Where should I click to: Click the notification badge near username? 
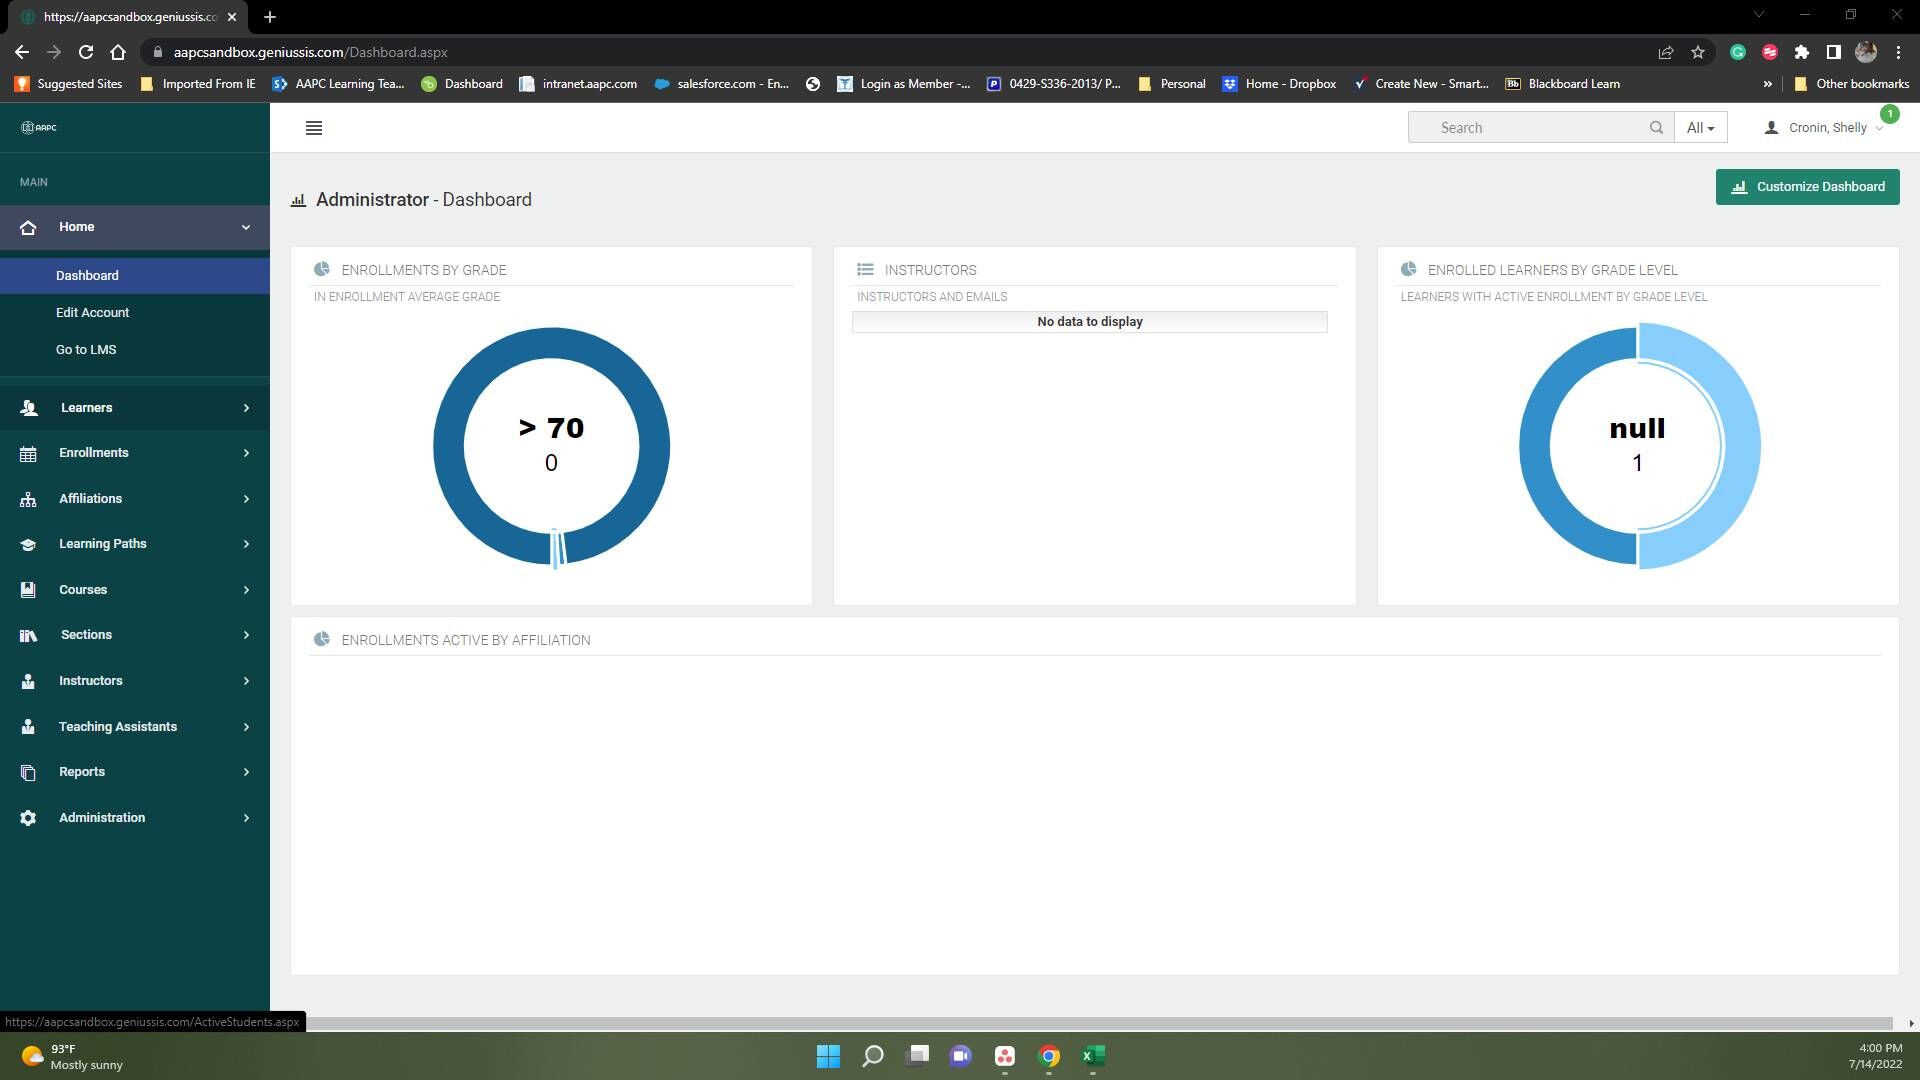point(1889,114)
